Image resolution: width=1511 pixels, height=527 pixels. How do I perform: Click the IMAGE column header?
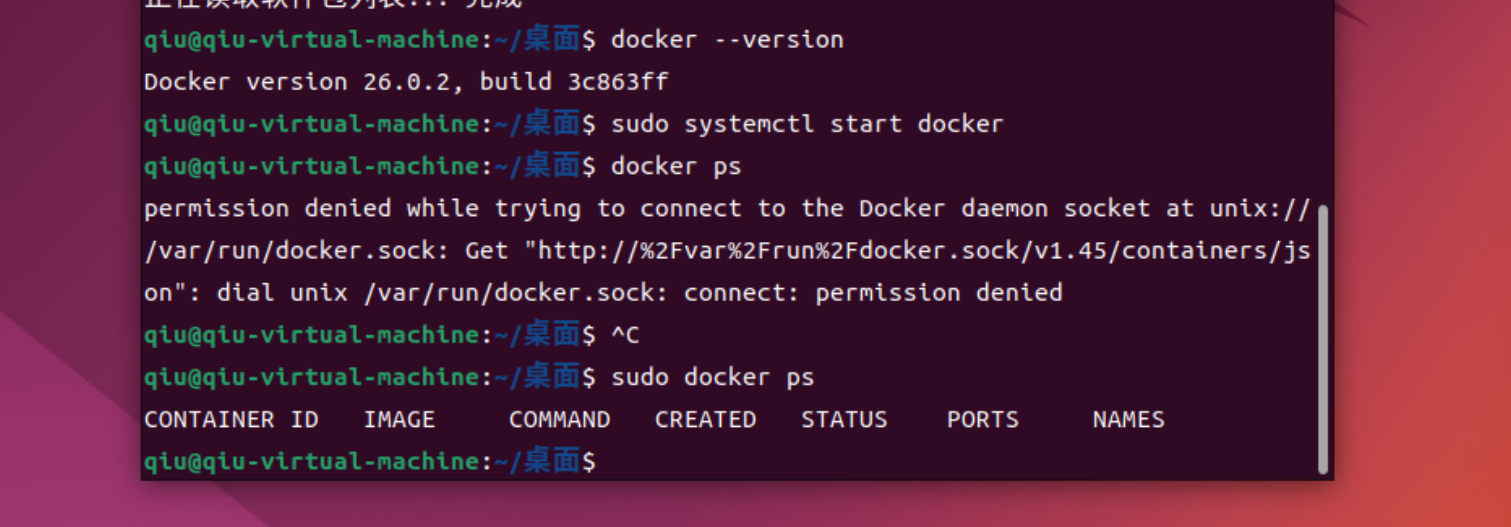399,419
